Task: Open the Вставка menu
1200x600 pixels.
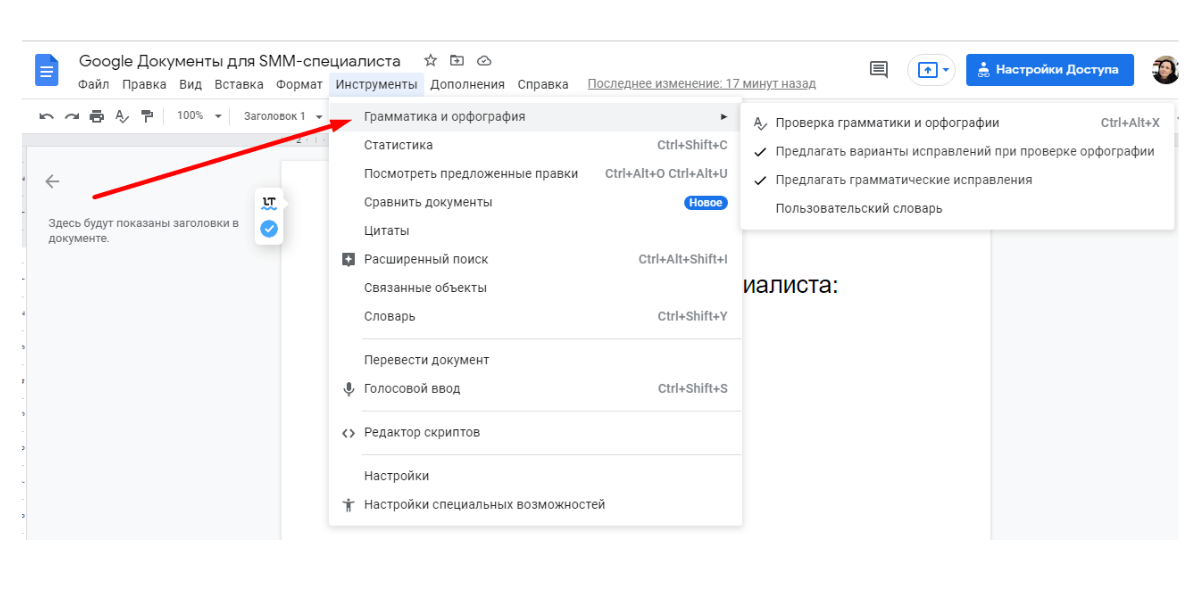Action: [239, 85]
